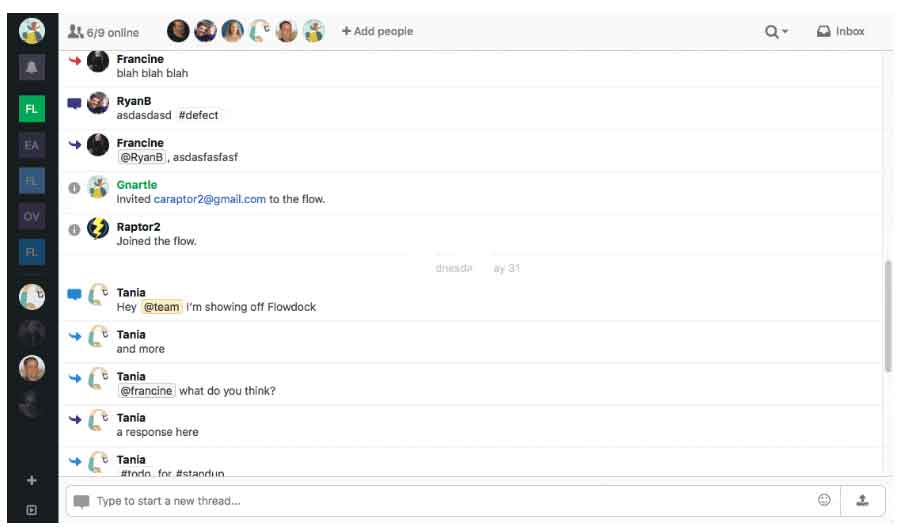The height and width of the screenshot is (530, 901).
Task: Open thread bubble icon beside RyanB's message
Action: [75, 103]
